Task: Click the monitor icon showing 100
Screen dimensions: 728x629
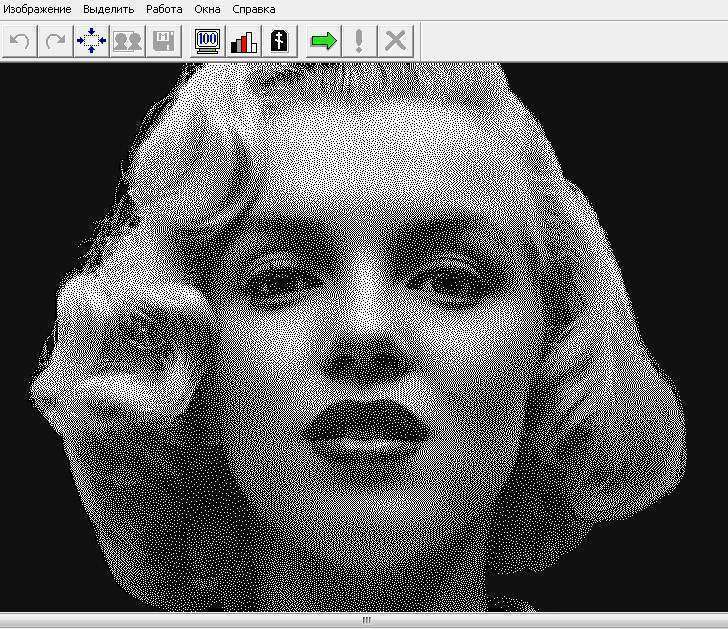Action: point(207,42)
